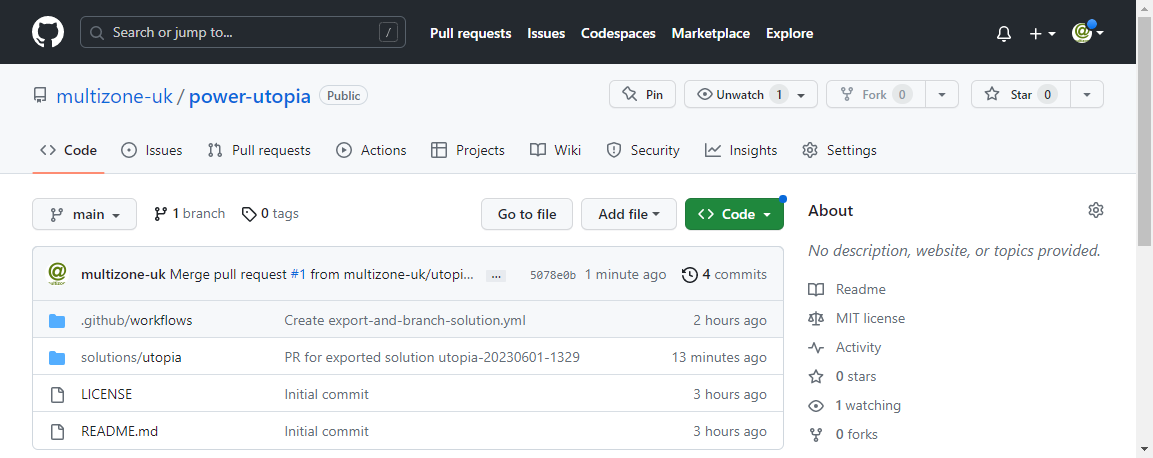The height and width of the screenshot is (458, 1153).
Task: Pin this repository
Action: pos(643,94)
